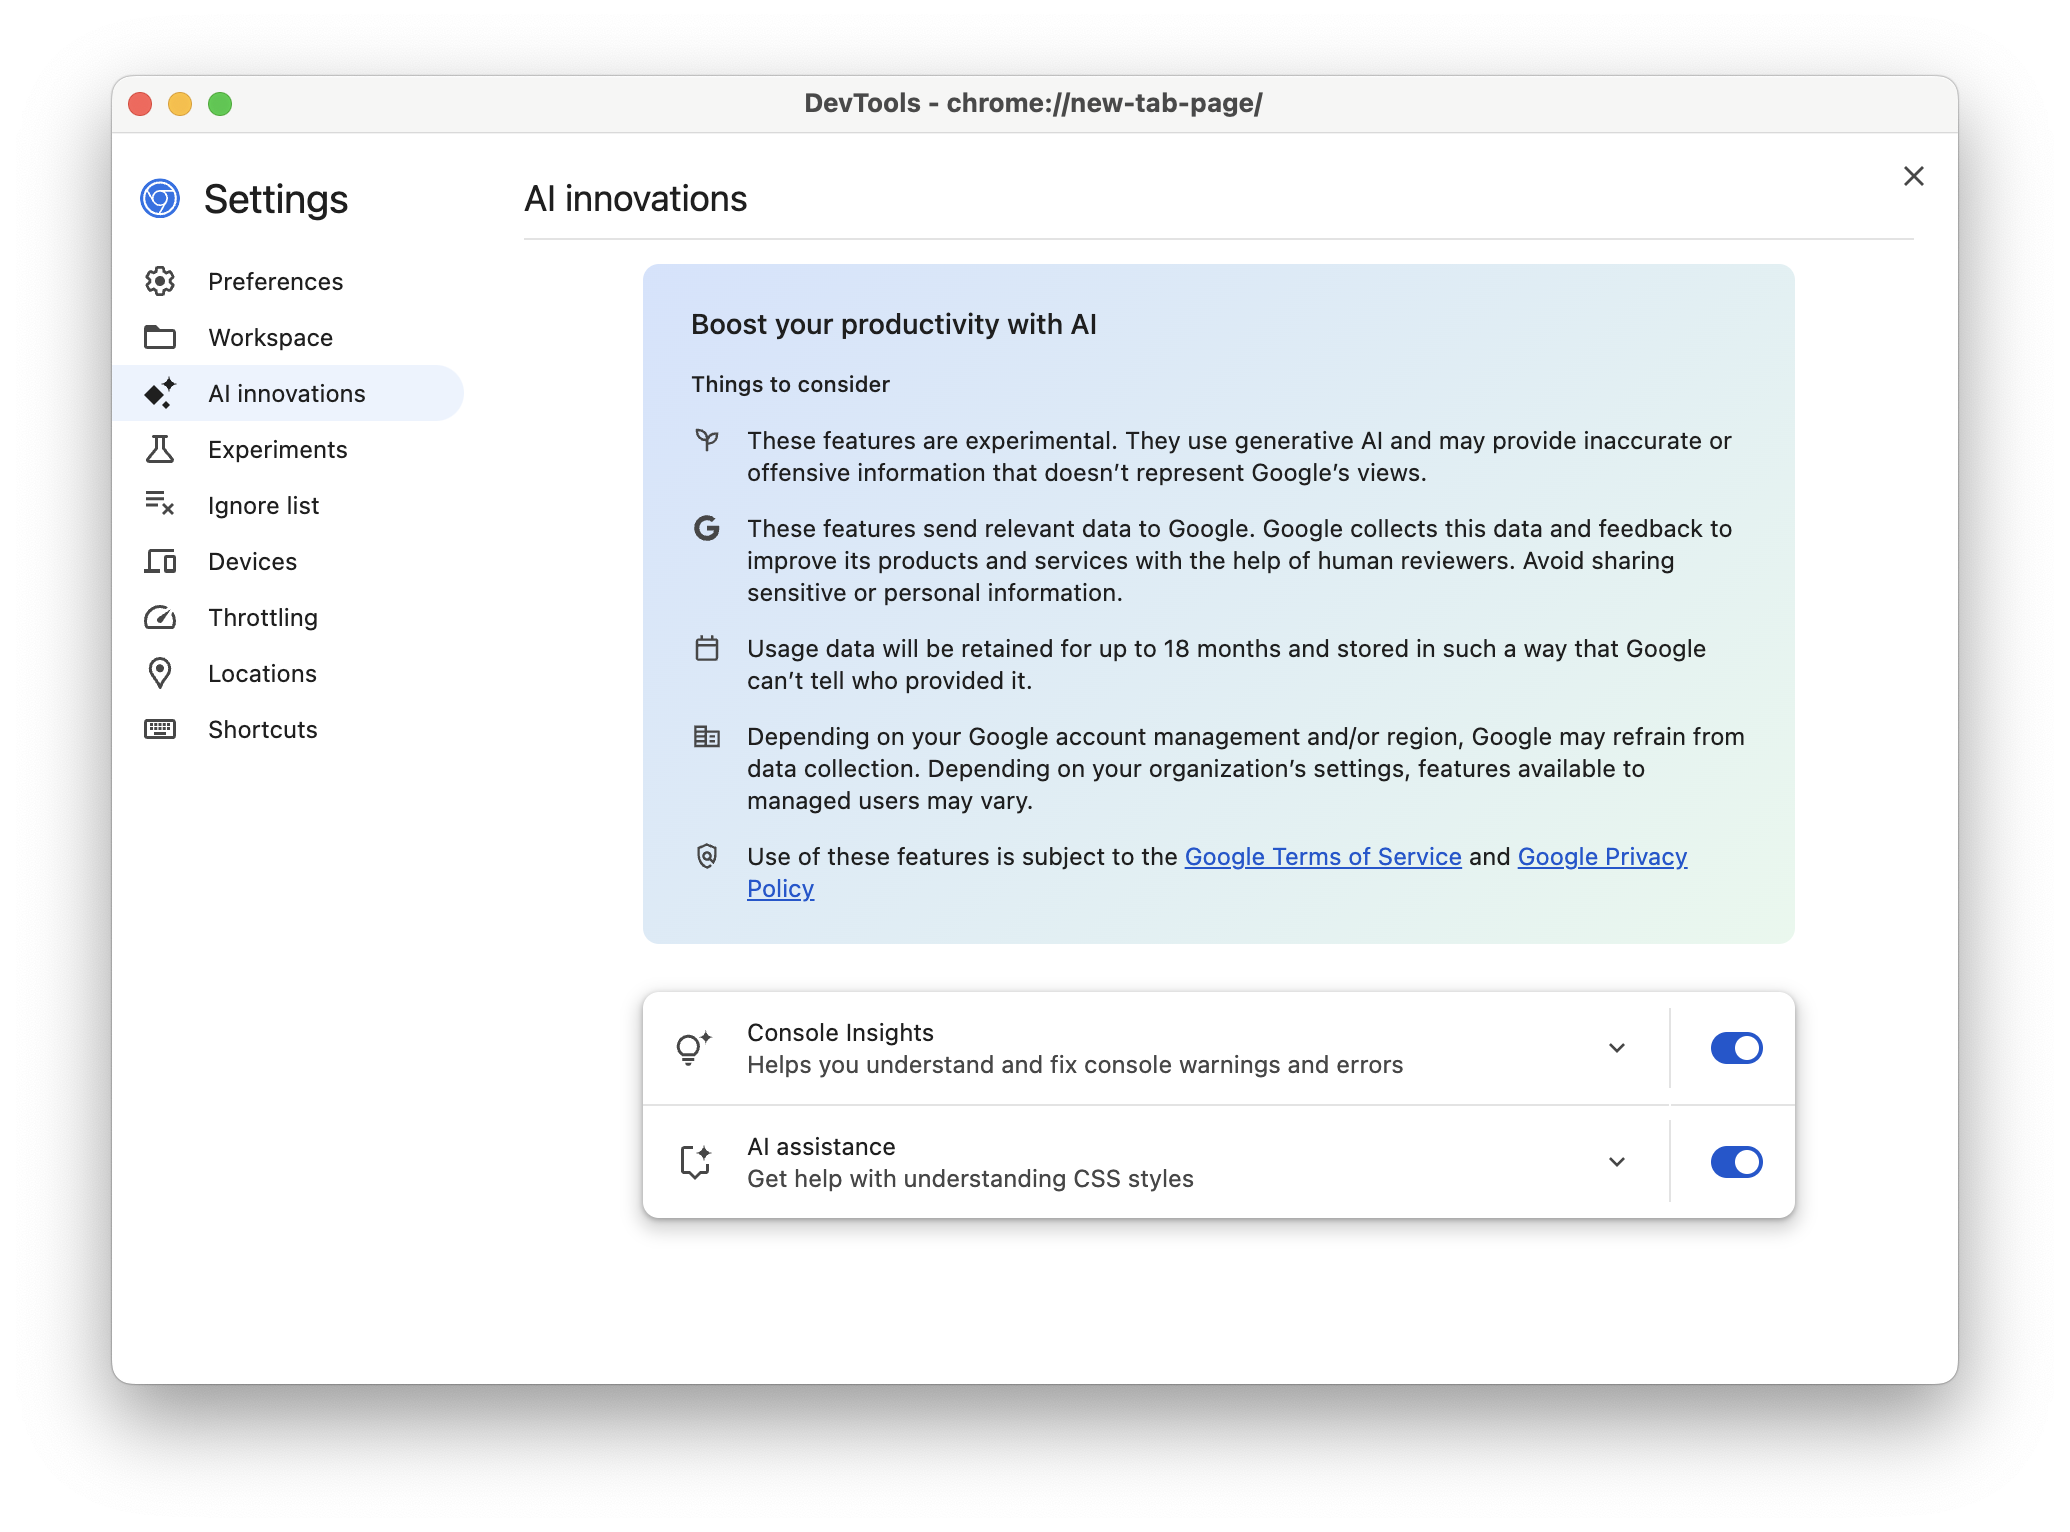2070x1532 pixels.
Task: Click the shield icon beside terms notice
Action: pos(707,856)
